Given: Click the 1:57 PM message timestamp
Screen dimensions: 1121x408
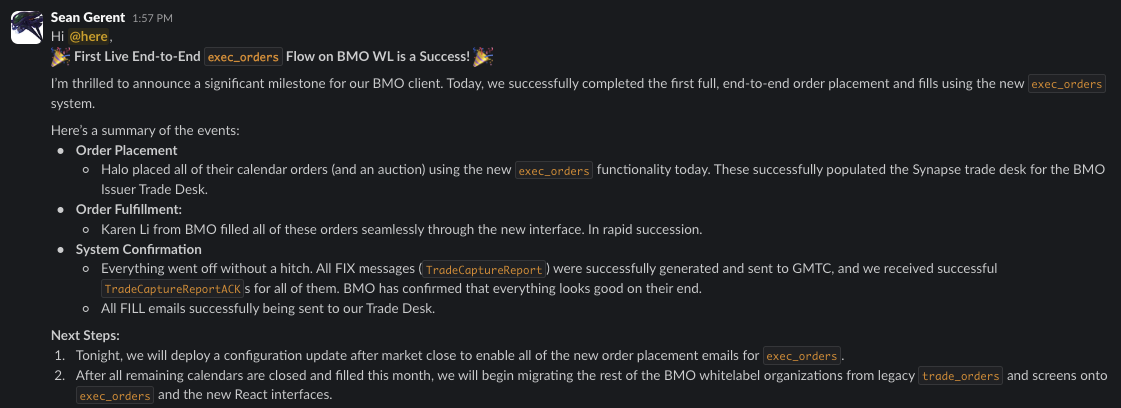Looking at the screenshot, I should tap(154, 20).
